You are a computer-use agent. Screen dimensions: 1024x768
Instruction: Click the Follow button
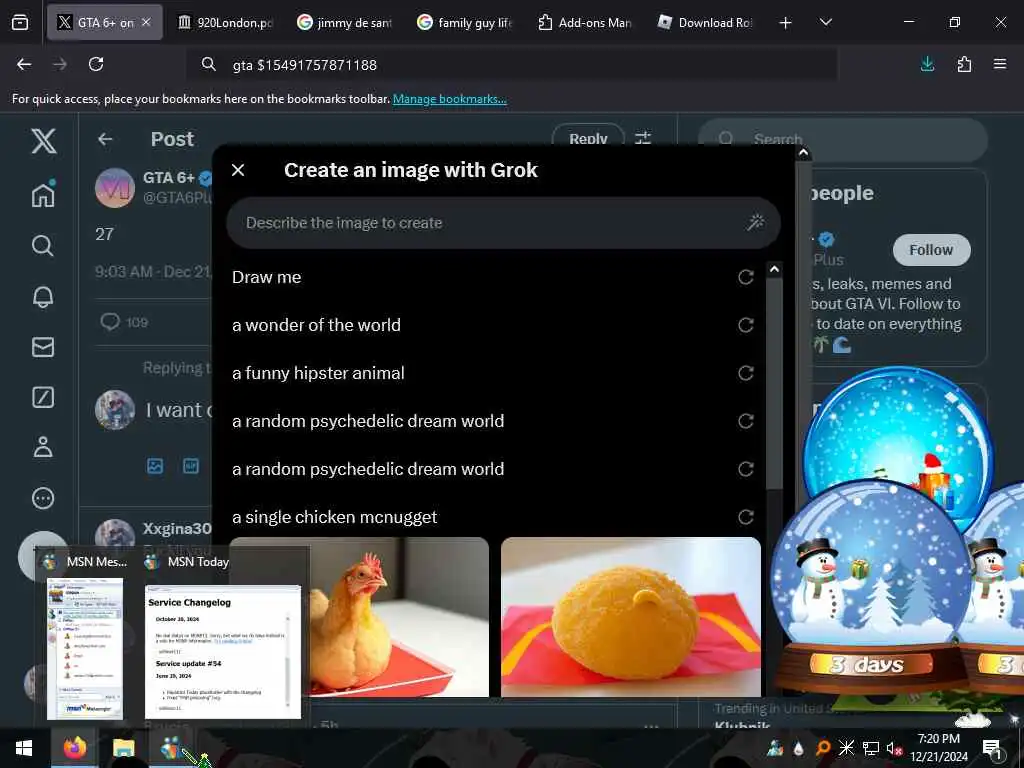click(x=931, y=249)
